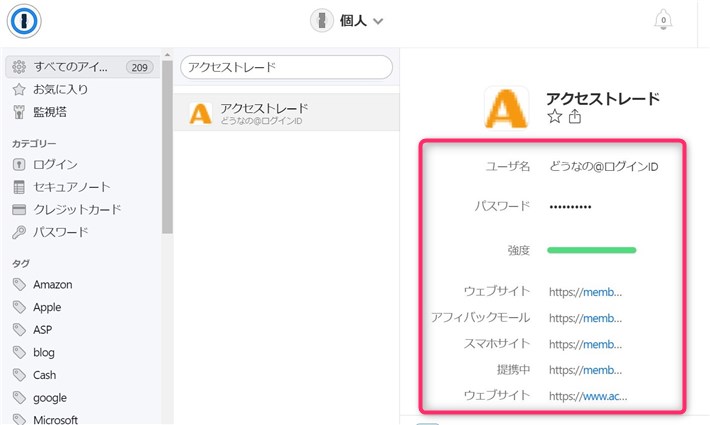Open the スマホサイト link
The width and height of the screenshot is (710, 425).
(x=585, y=344)
